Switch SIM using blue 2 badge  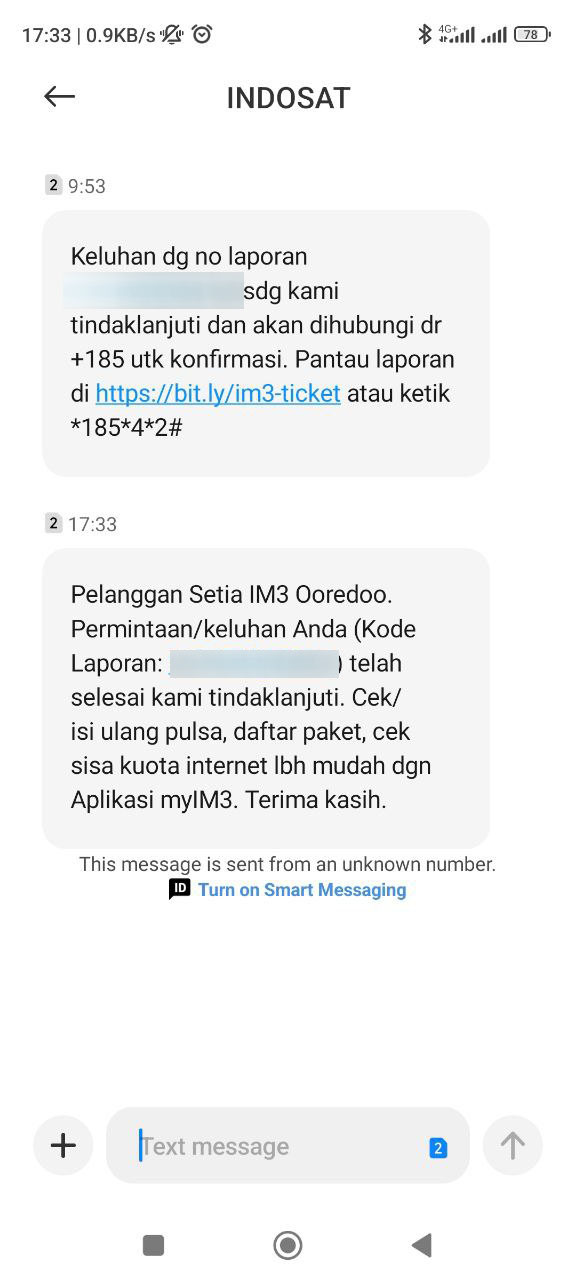click(x=437, y=1148)
